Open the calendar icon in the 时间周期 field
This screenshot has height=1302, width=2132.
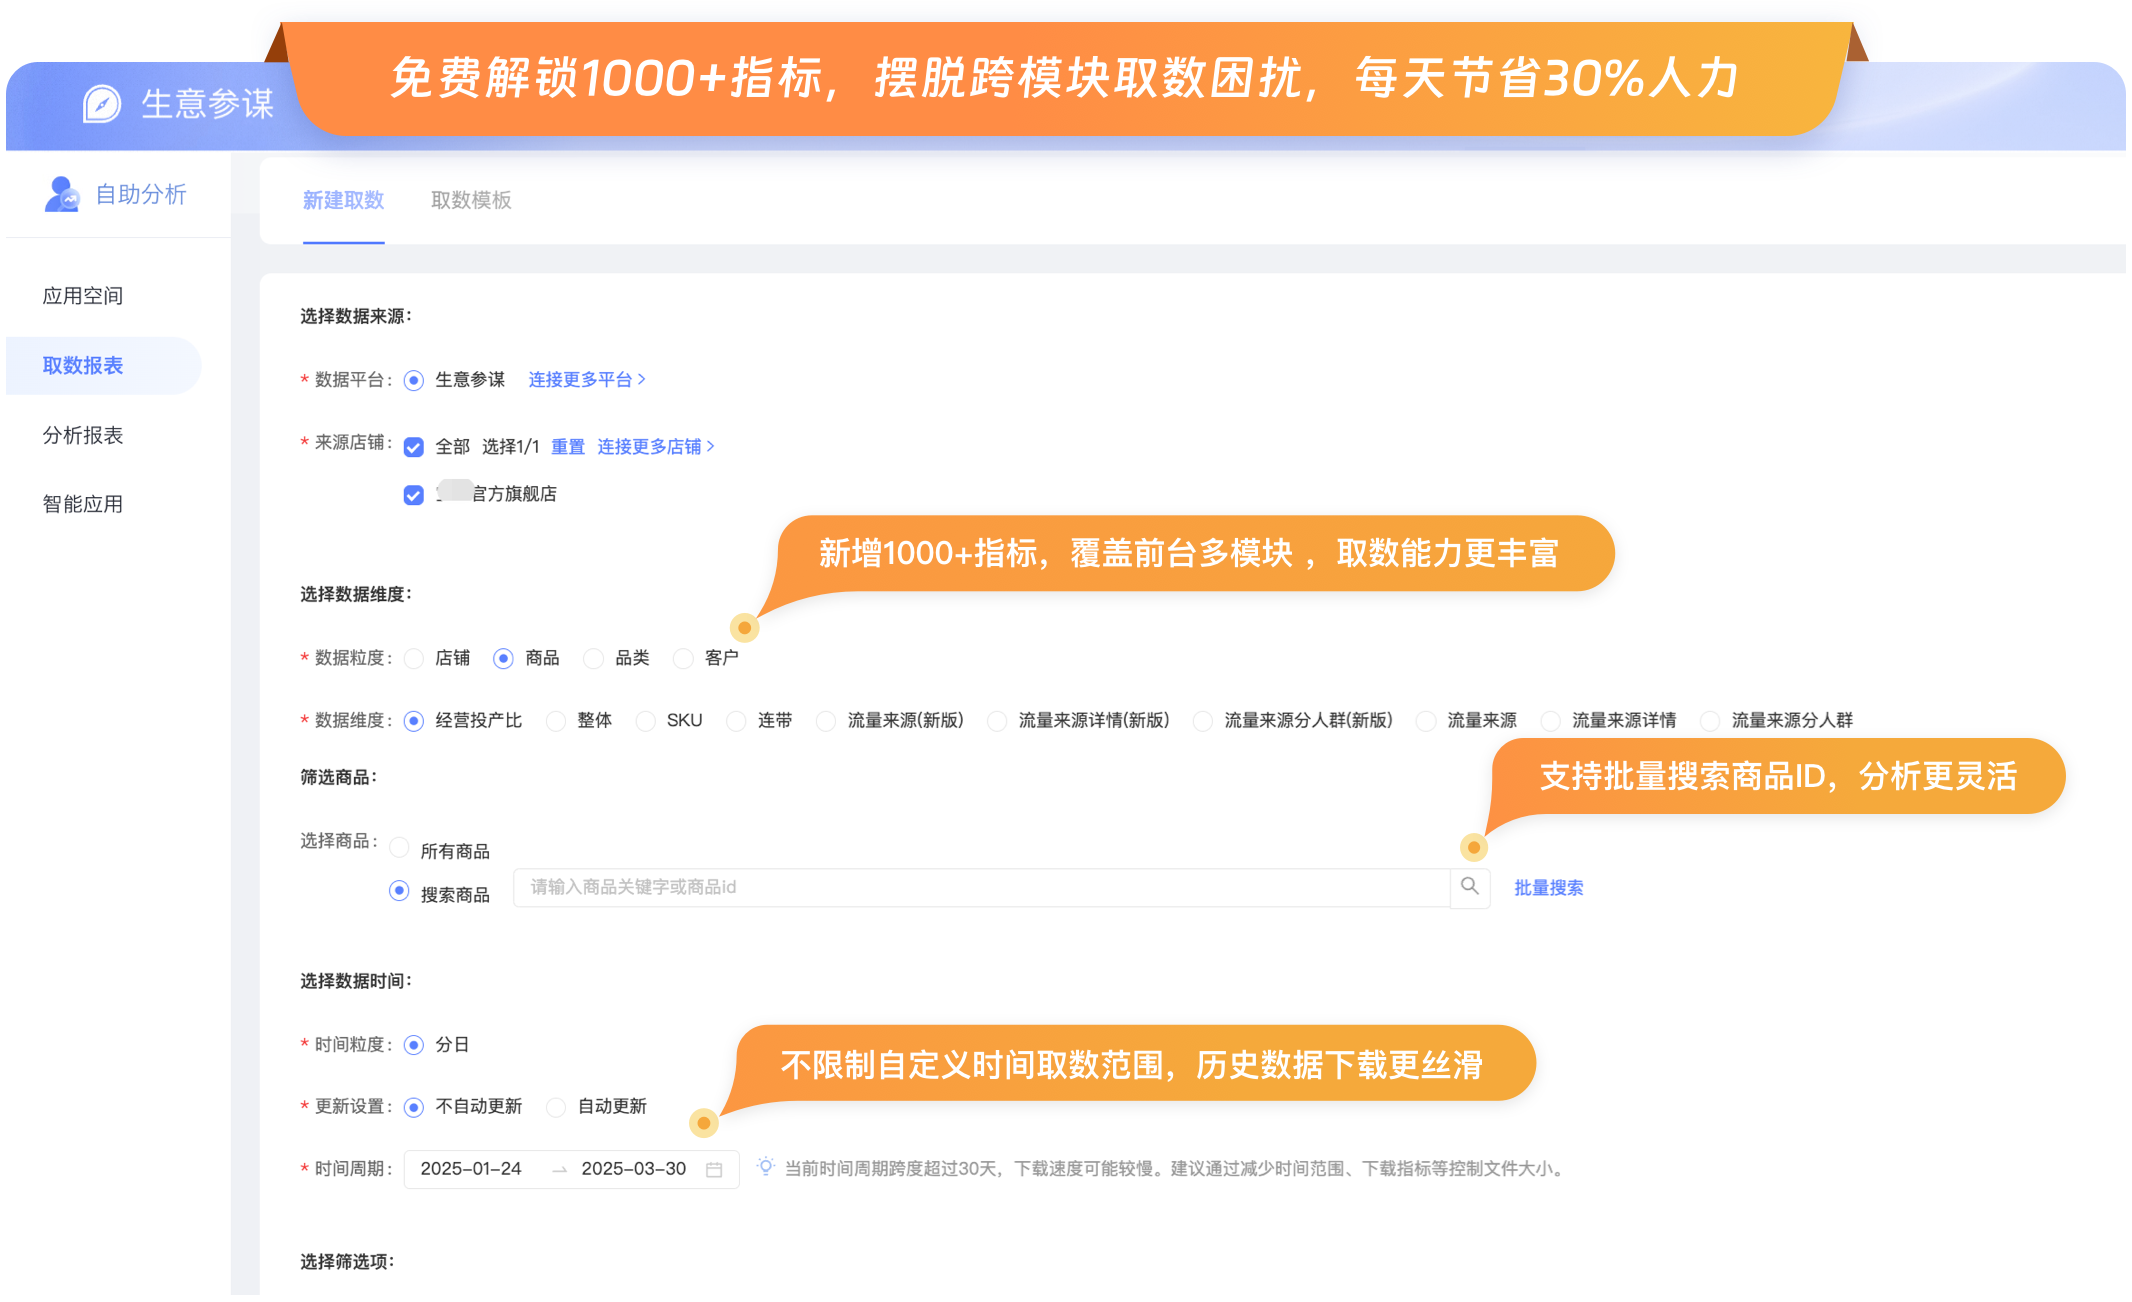pyautogui.click(x=713, y=1168)
